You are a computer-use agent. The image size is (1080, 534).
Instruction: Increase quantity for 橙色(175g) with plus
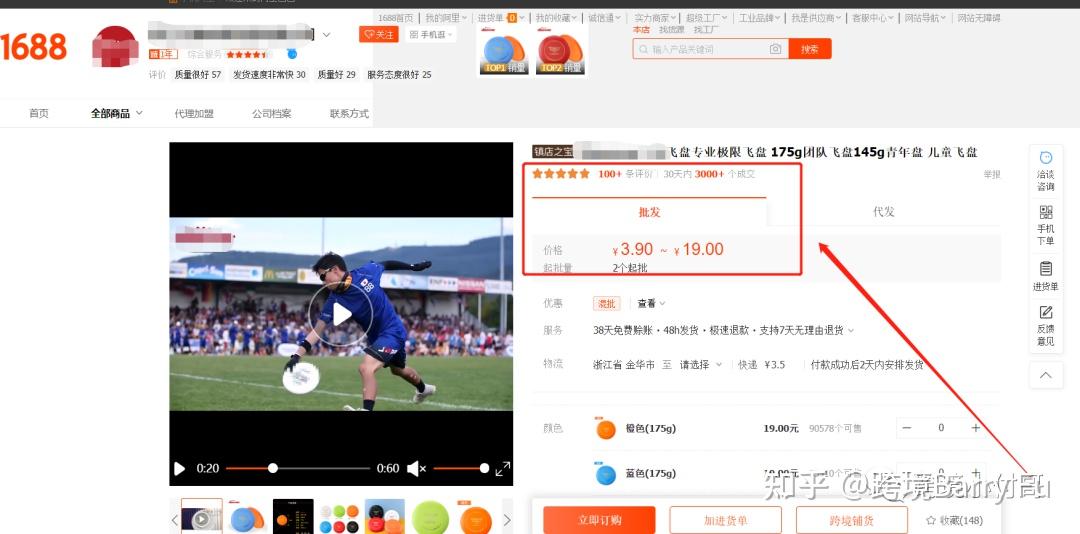tap(975, 428)
